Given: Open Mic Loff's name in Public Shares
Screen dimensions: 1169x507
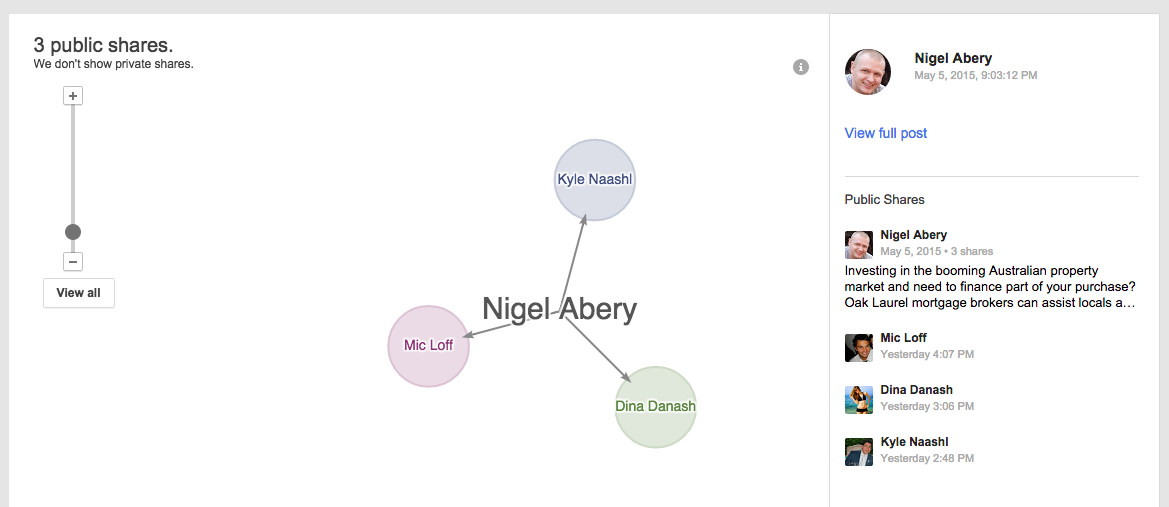Looking at the screenshot, I should click(x=903, y=338).
